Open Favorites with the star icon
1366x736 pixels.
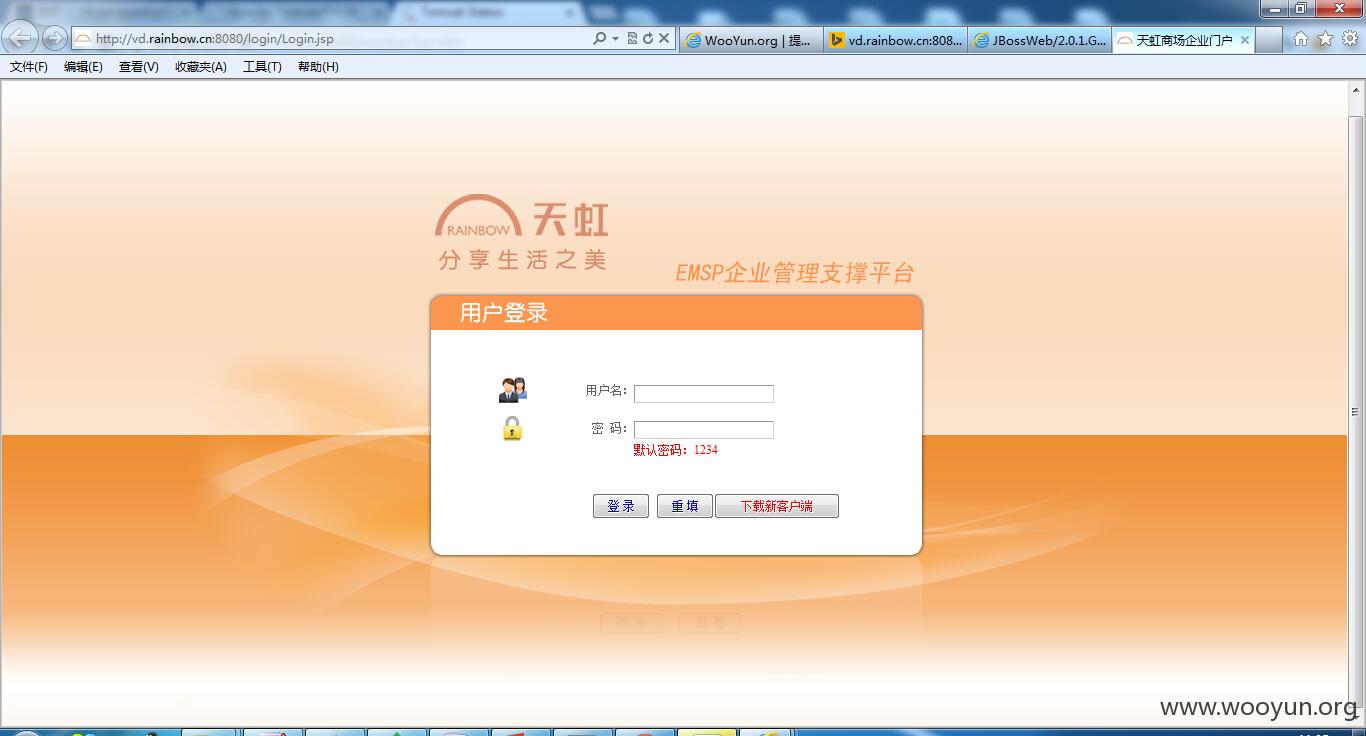1325,39
